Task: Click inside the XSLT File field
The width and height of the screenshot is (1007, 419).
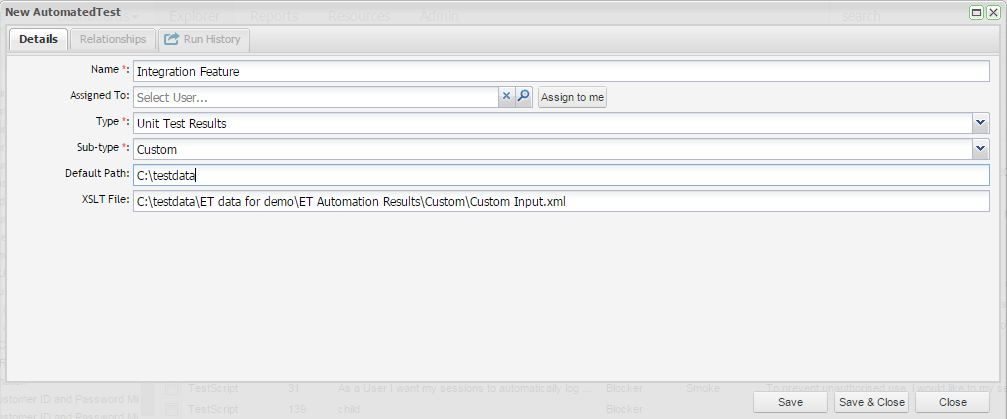Action: pos(560,201)
